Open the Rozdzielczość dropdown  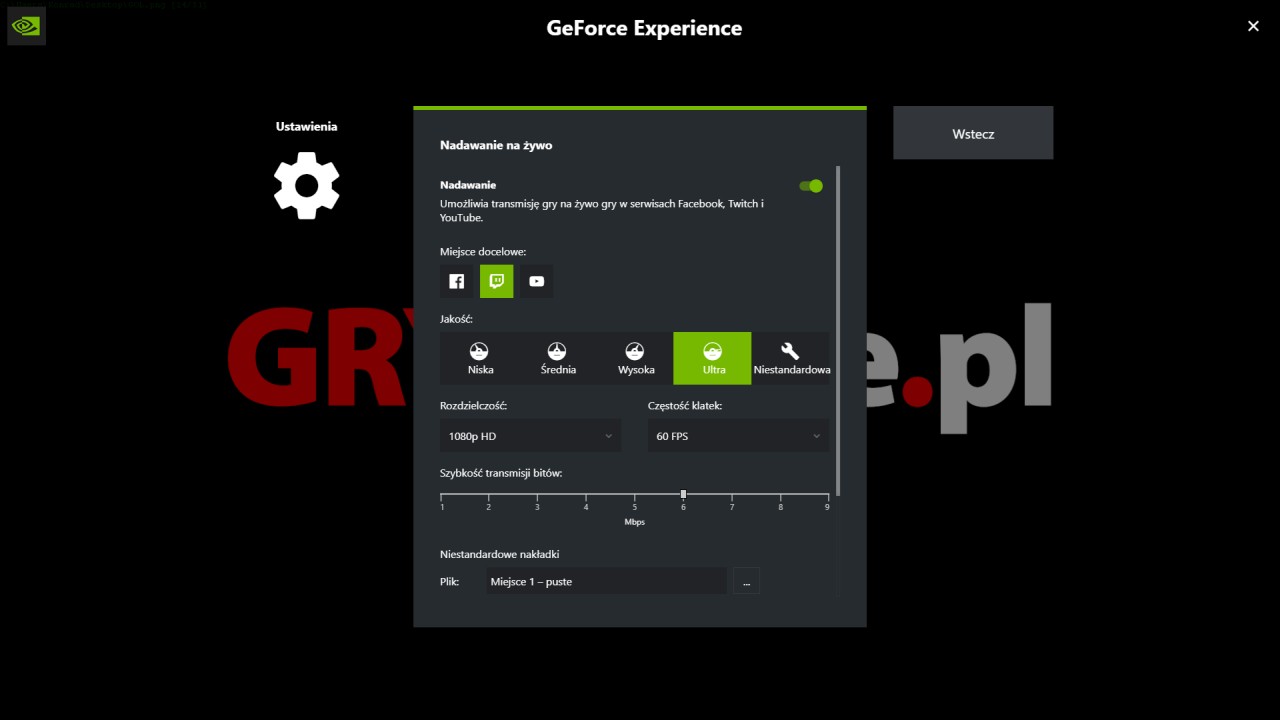(x=530, y=436)
